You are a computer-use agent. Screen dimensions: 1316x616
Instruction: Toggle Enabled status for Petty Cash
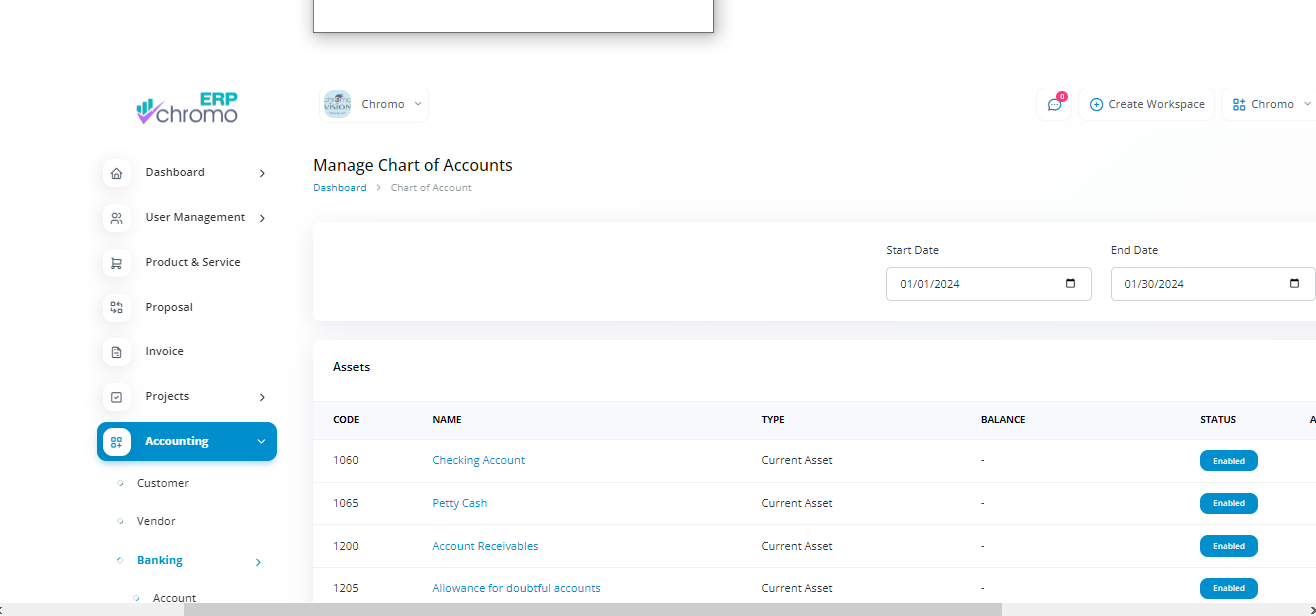click(x=1228, y=504)
